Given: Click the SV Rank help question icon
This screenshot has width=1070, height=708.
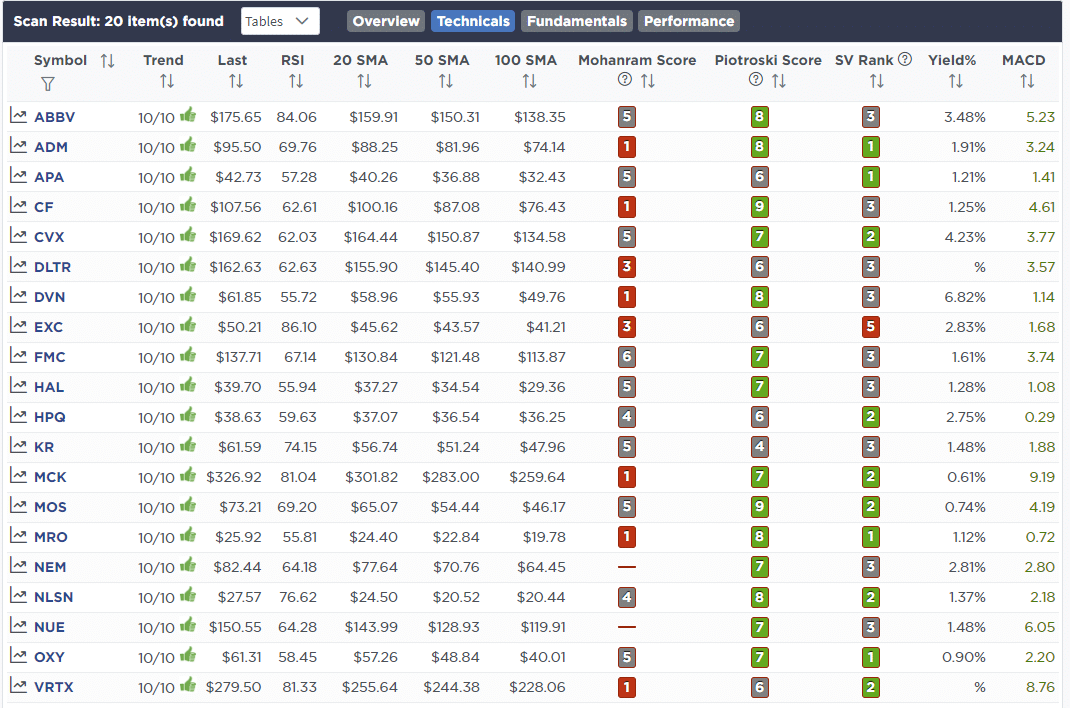Looking at the screenshot, I should coord(905,59).
